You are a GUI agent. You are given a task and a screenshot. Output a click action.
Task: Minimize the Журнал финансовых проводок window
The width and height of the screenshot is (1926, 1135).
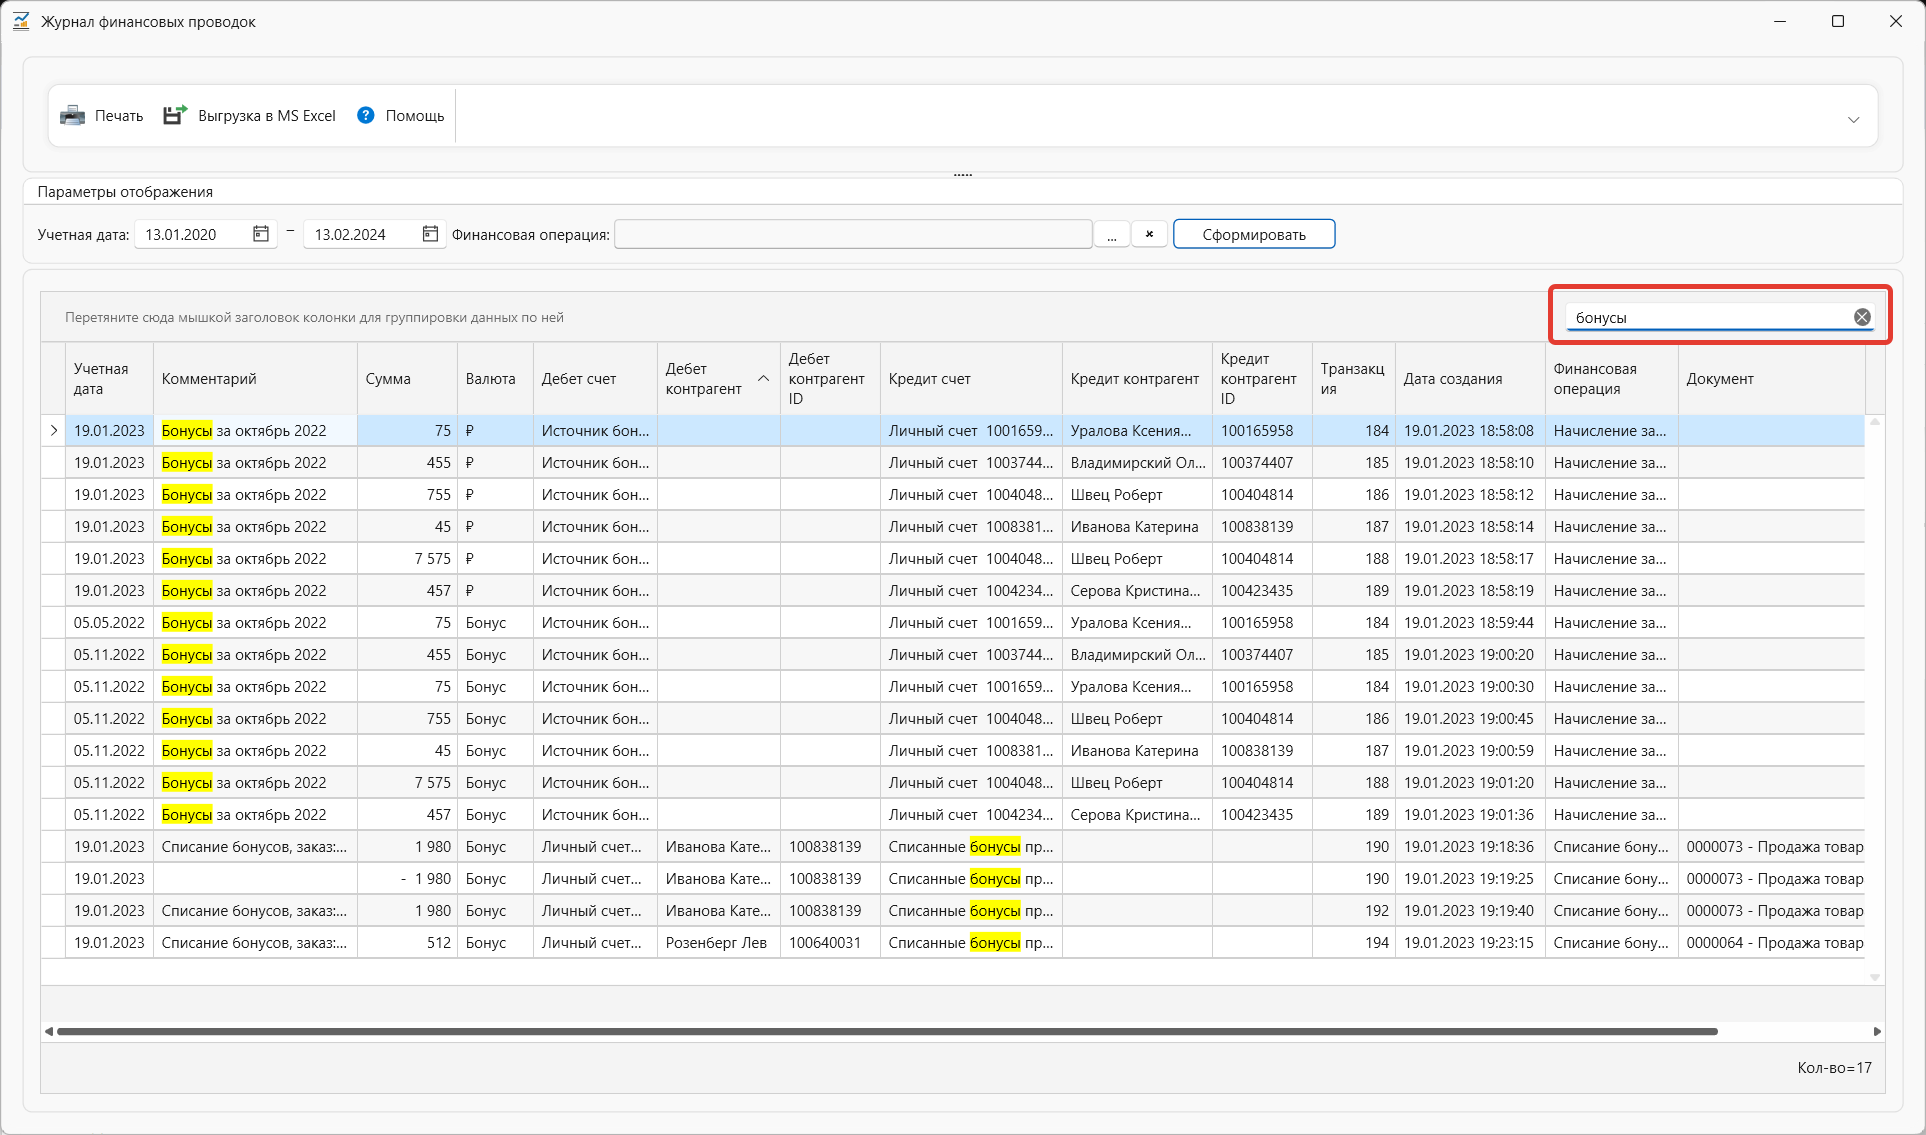(x=1780, y=21)
